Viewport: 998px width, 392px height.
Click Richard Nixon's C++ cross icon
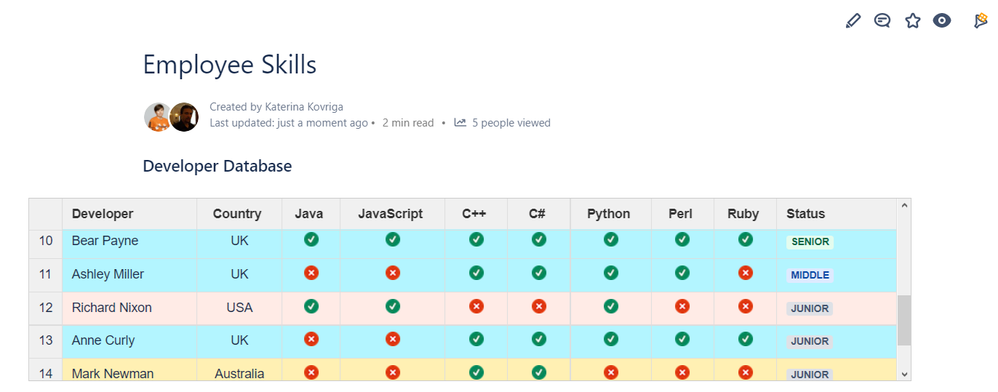[x=476, y=307]
